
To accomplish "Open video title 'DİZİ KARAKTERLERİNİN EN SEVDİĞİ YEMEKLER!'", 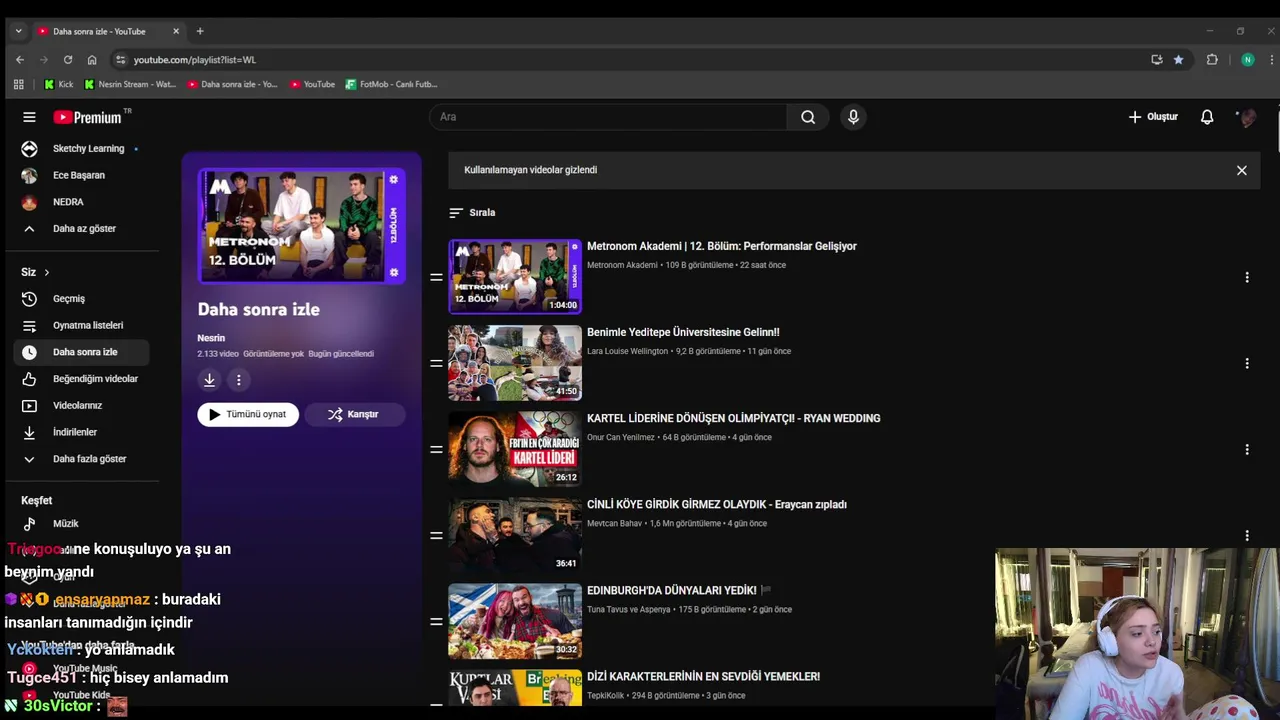I will (x=703, y=677).
